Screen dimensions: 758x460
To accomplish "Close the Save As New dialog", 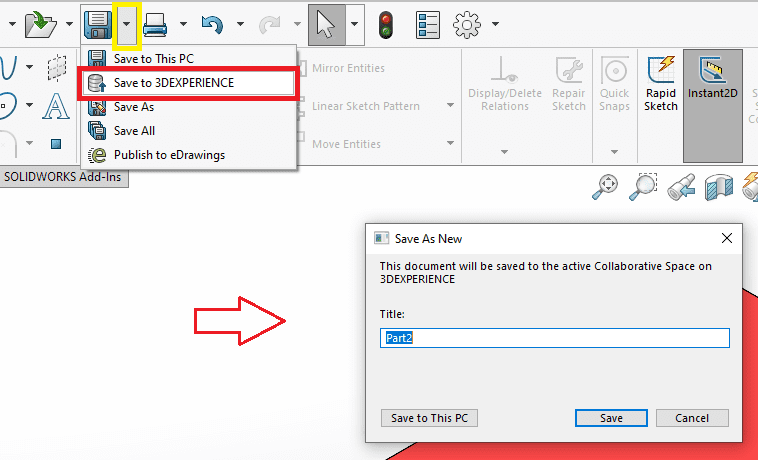I will [x=727, y=238].
